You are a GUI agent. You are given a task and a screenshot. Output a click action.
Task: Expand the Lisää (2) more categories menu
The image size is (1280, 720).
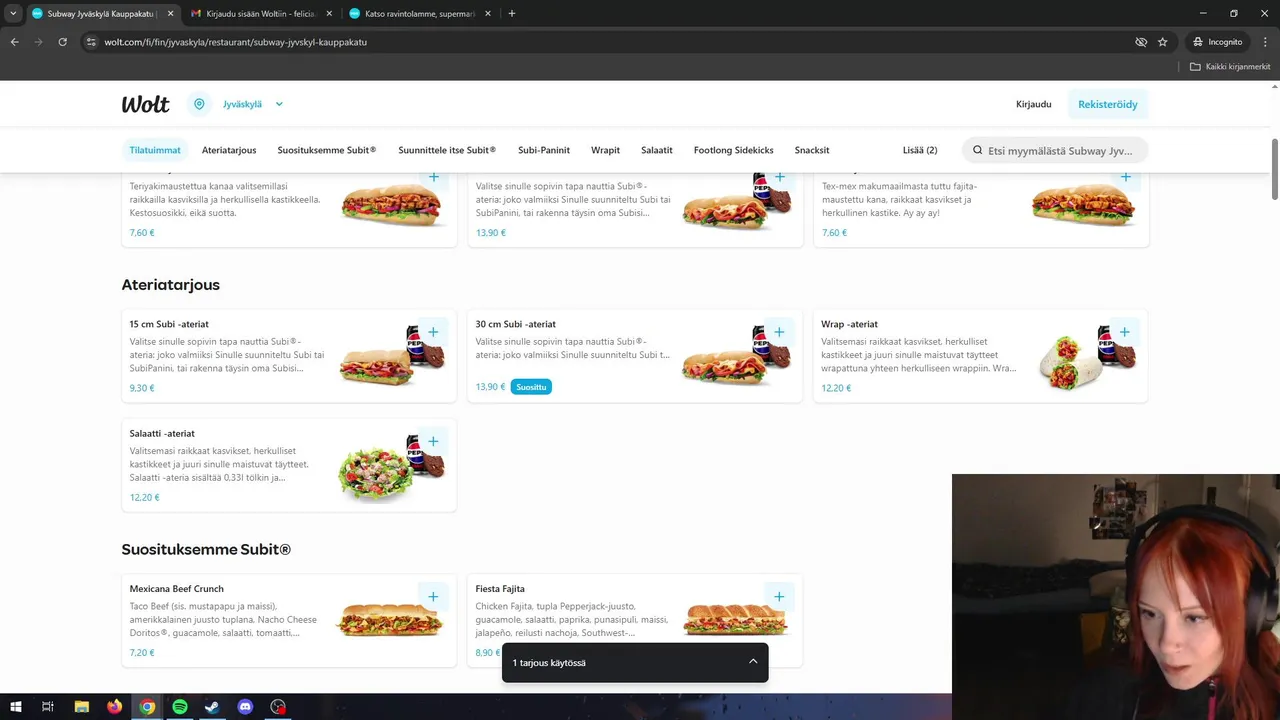point(920,150)
